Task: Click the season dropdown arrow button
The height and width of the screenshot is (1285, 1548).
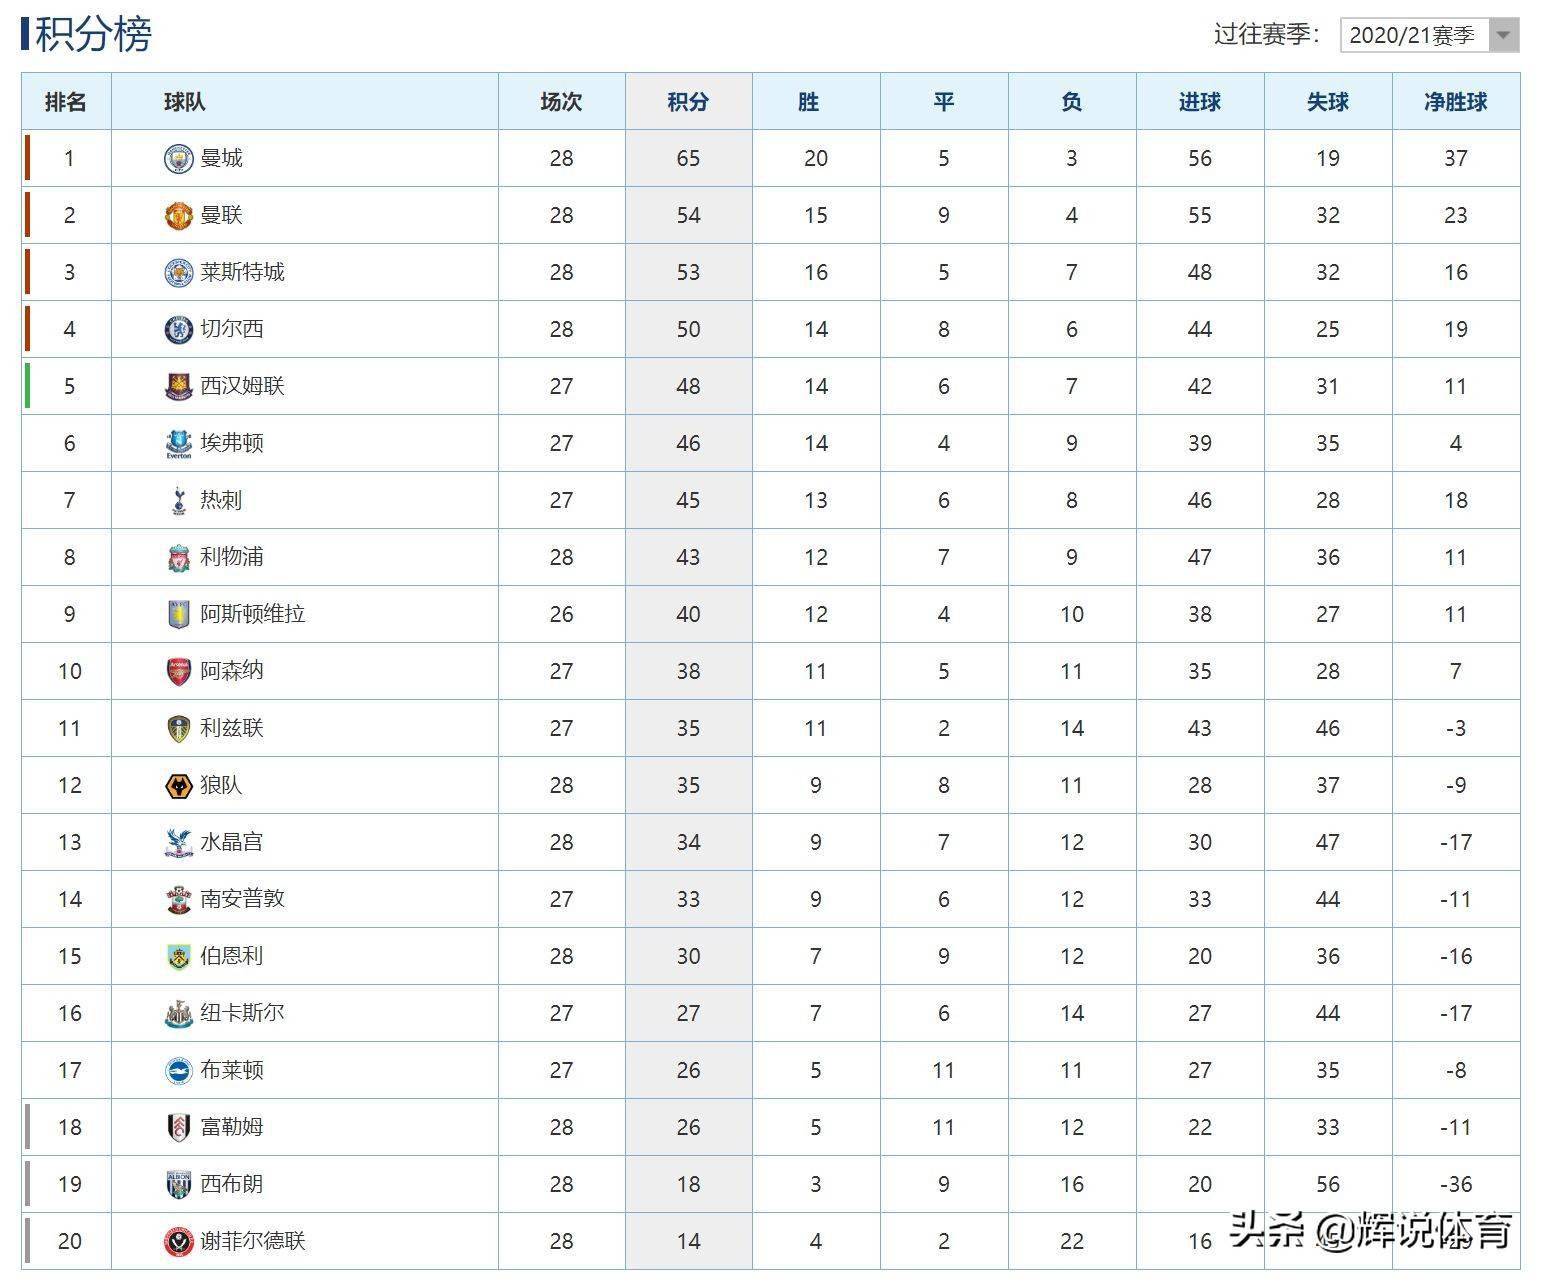Action: (1503, 35)
